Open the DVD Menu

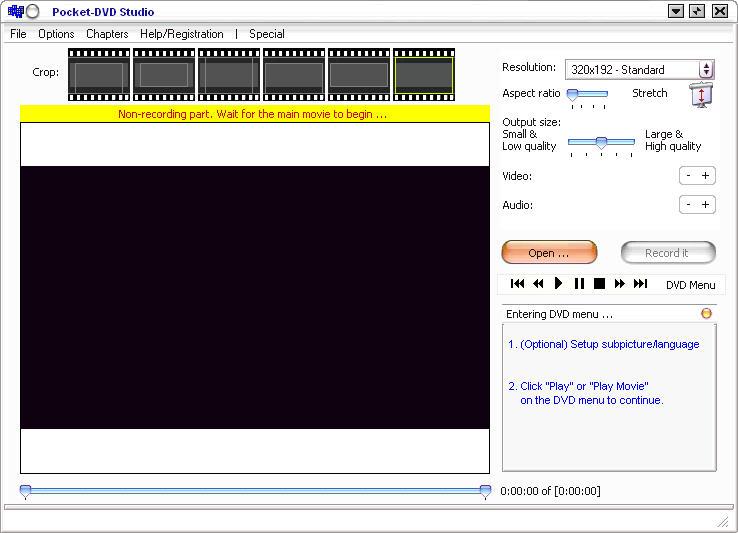click(691, 285)
